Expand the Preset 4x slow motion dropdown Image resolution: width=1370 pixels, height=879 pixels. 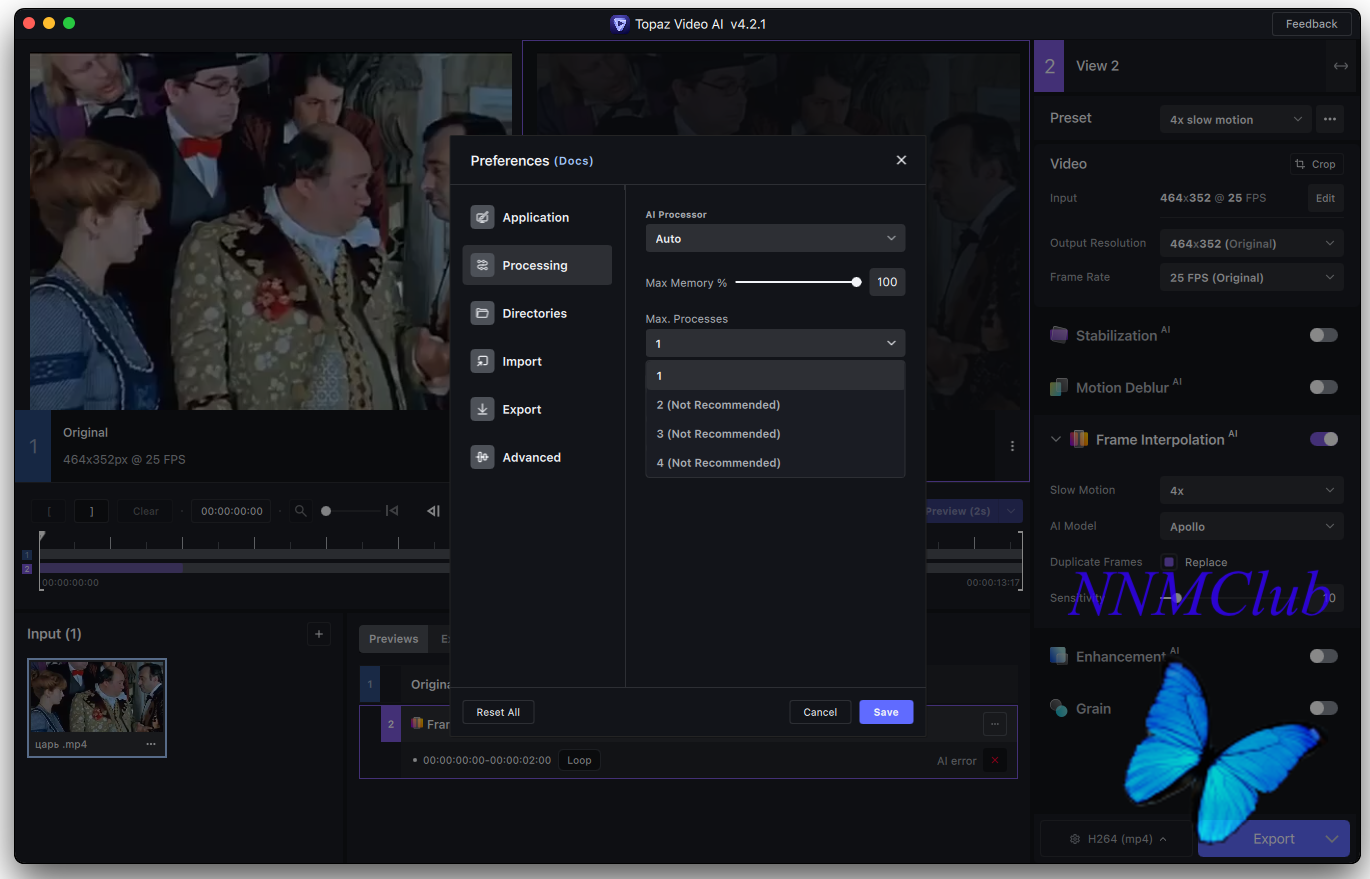pyautogui.click(x=1235, y=119)
